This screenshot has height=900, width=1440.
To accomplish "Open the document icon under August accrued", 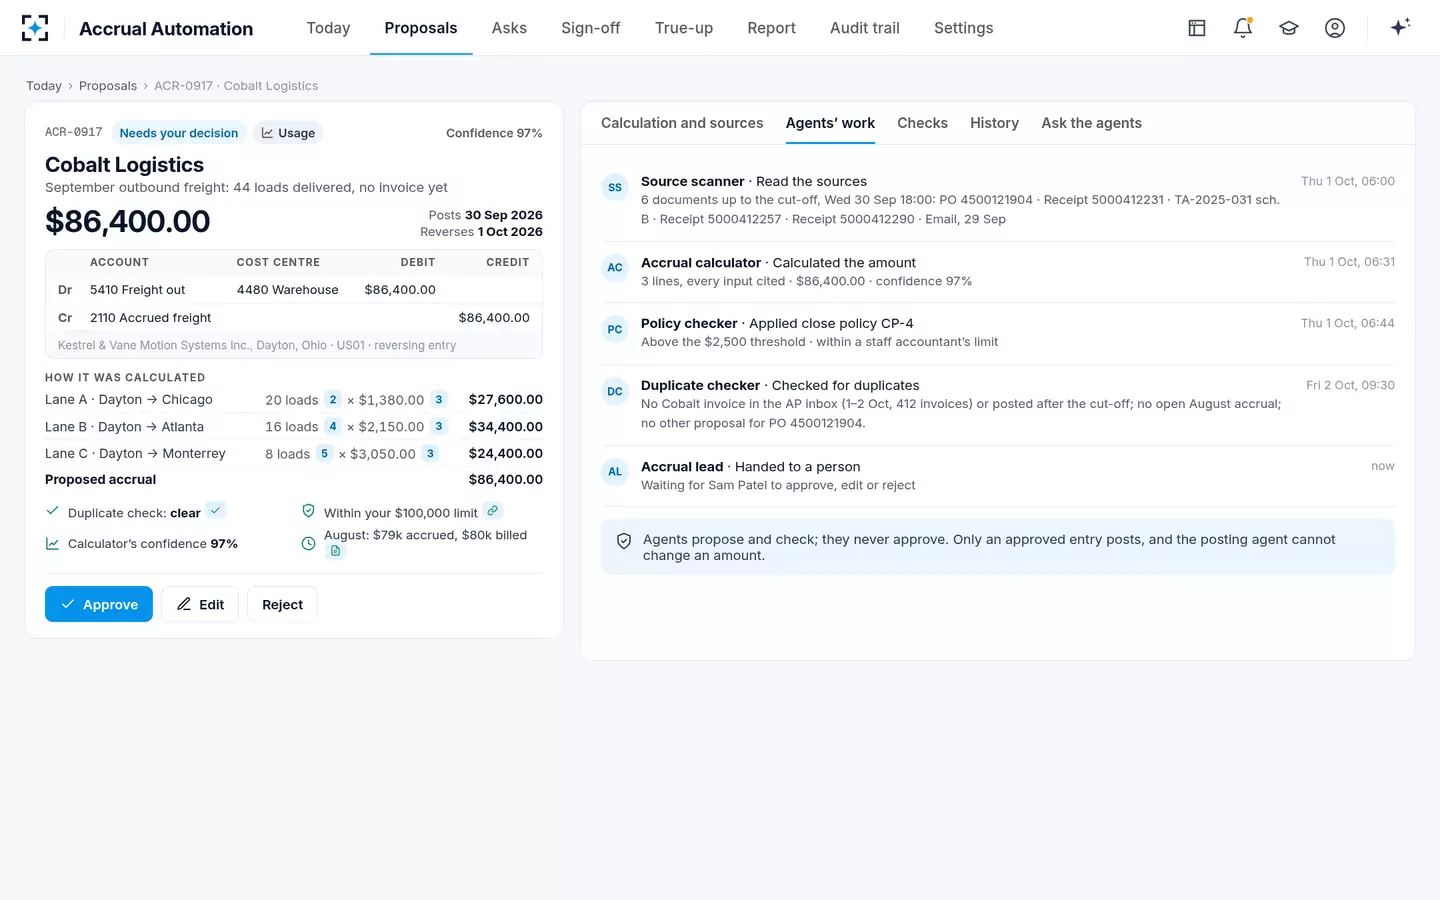I will click(335, 551).
